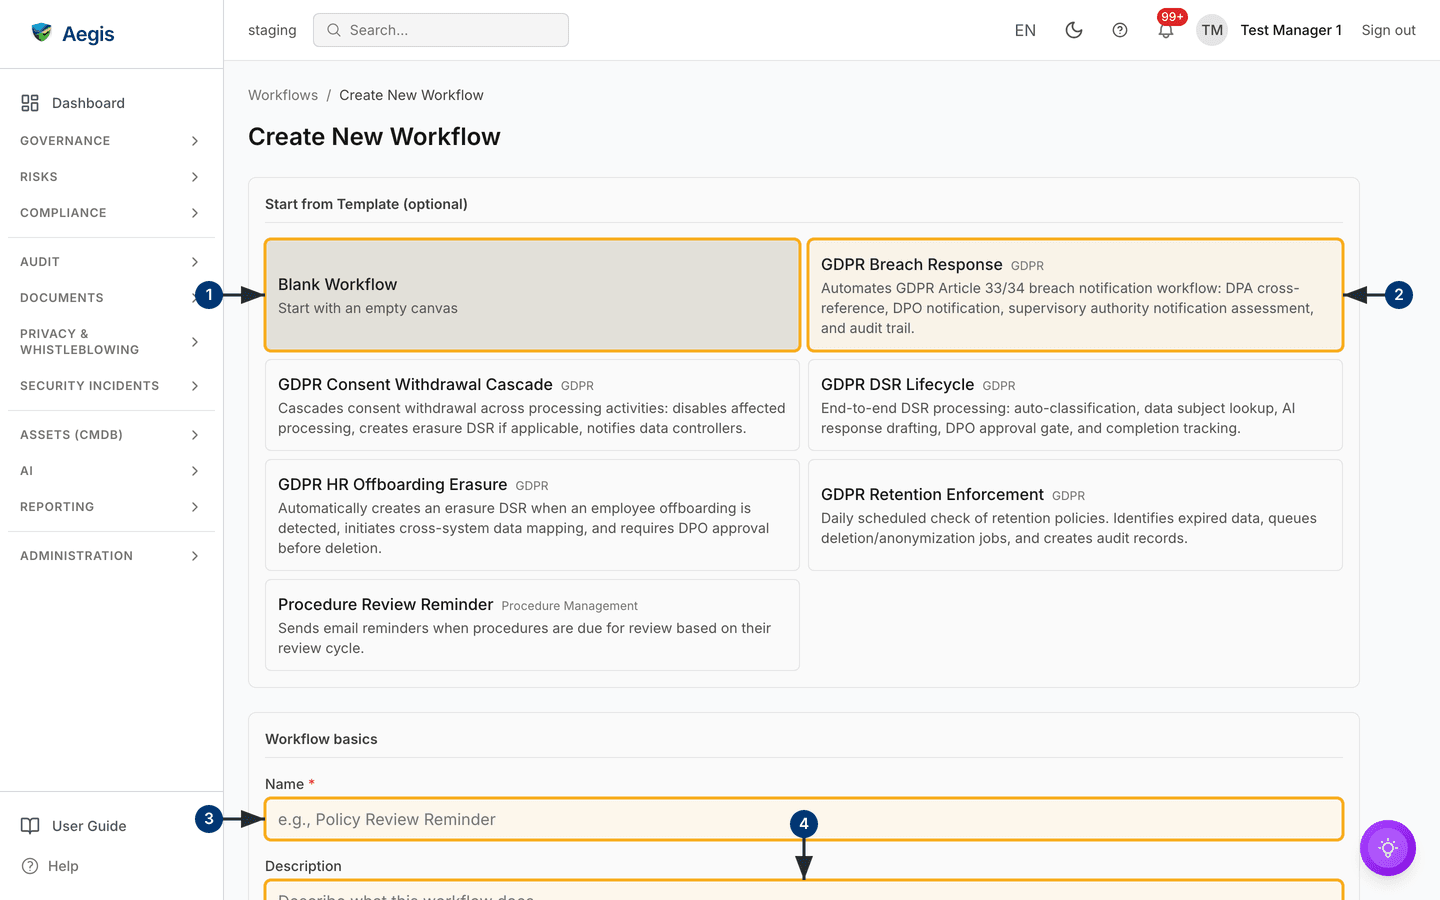Click the search magnifier icon

click(x=334, y=30)
